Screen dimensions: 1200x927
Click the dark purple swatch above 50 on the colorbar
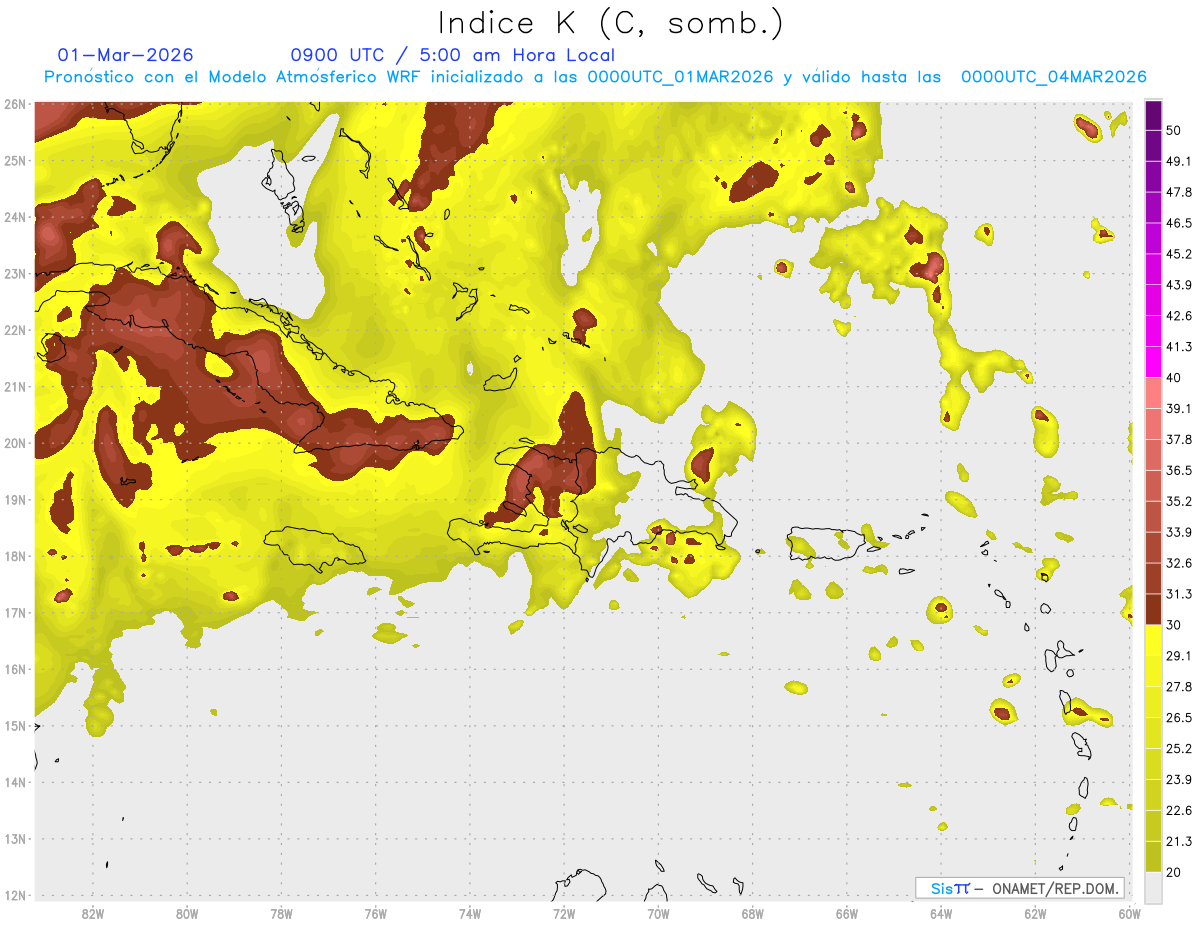(x=1153, y=115)
